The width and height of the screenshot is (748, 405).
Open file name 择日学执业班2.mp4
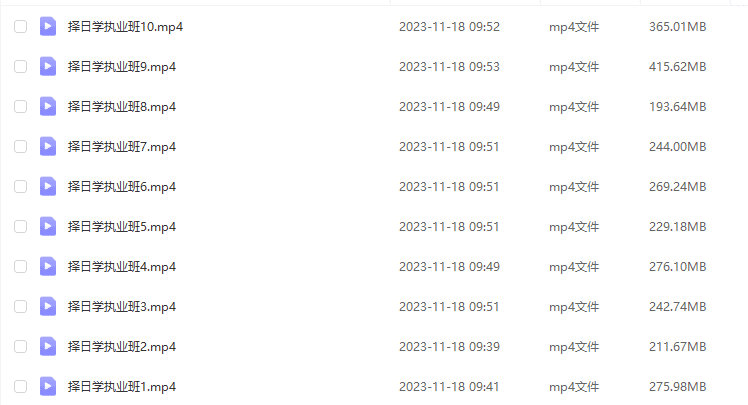122,347
